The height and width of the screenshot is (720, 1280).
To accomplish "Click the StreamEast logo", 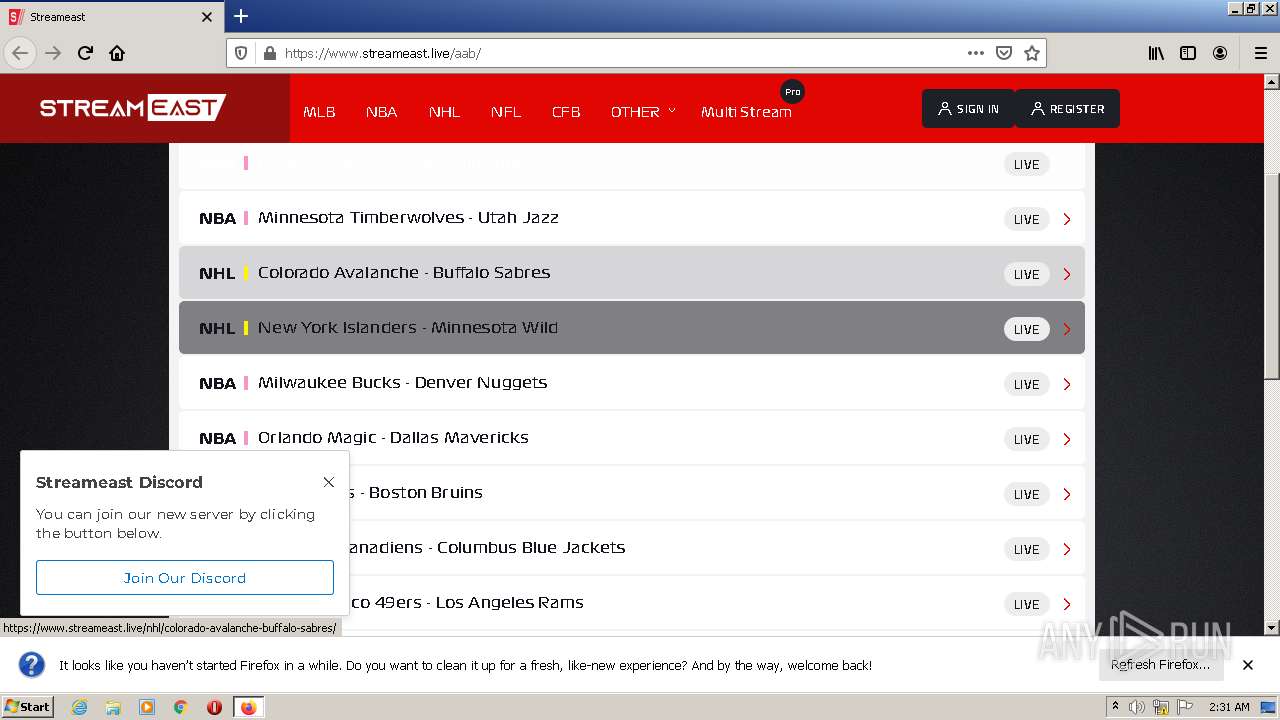I will (133, 107).
